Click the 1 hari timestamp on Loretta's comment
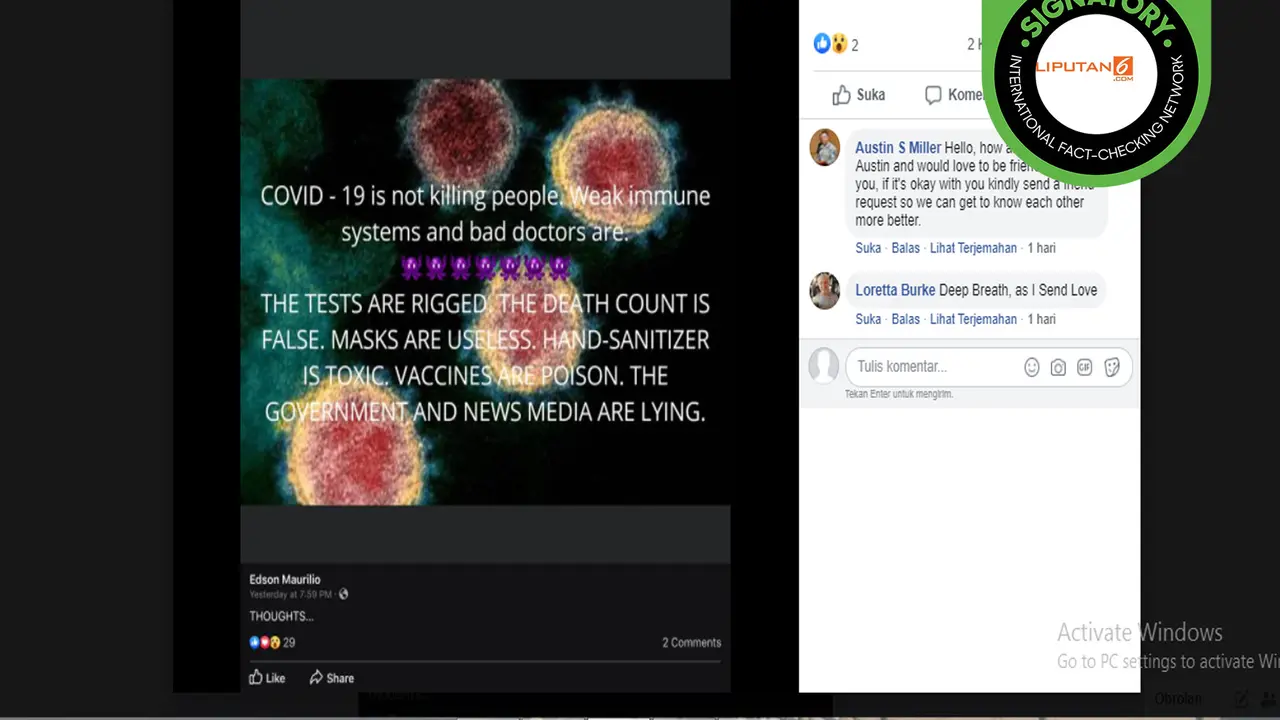 pyautogui.click(x=1041, y=319)
